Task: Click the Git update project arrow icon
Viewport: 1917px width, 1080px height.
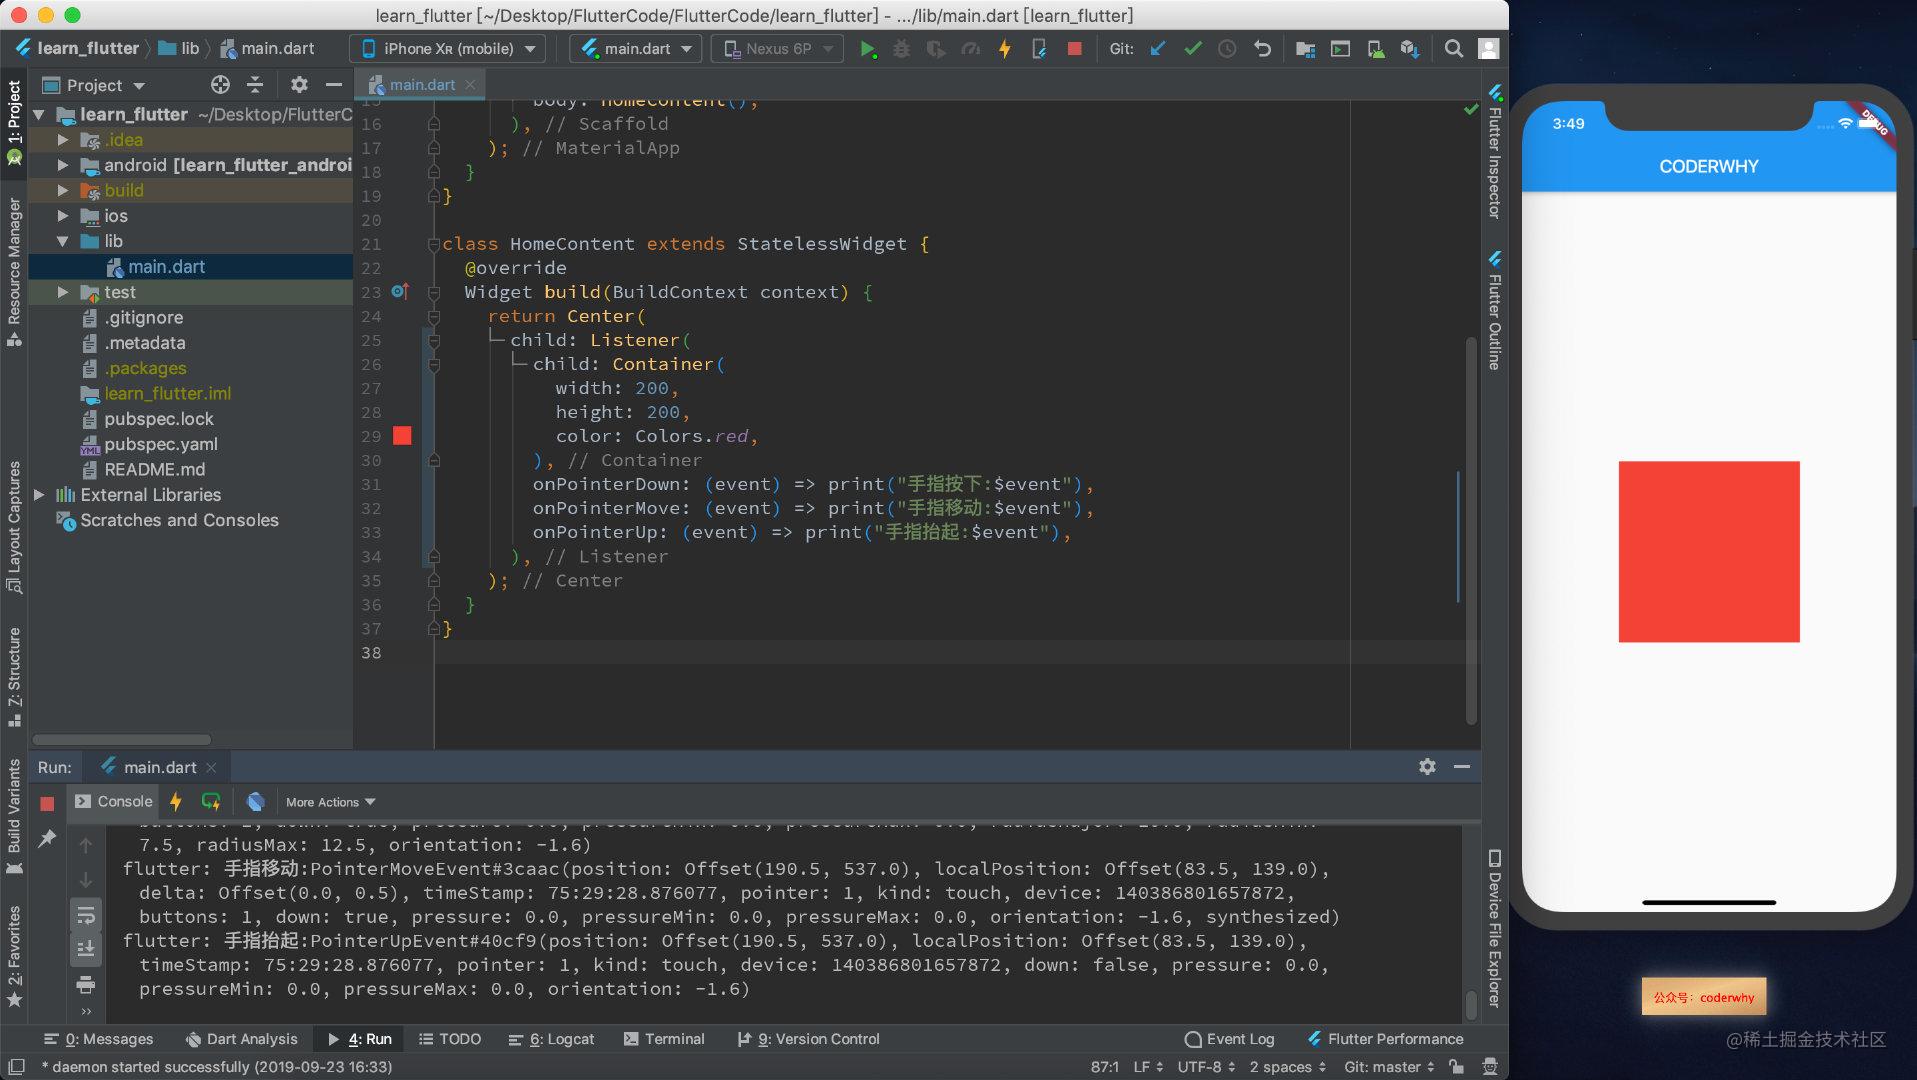Action: tap(1158, 49)
